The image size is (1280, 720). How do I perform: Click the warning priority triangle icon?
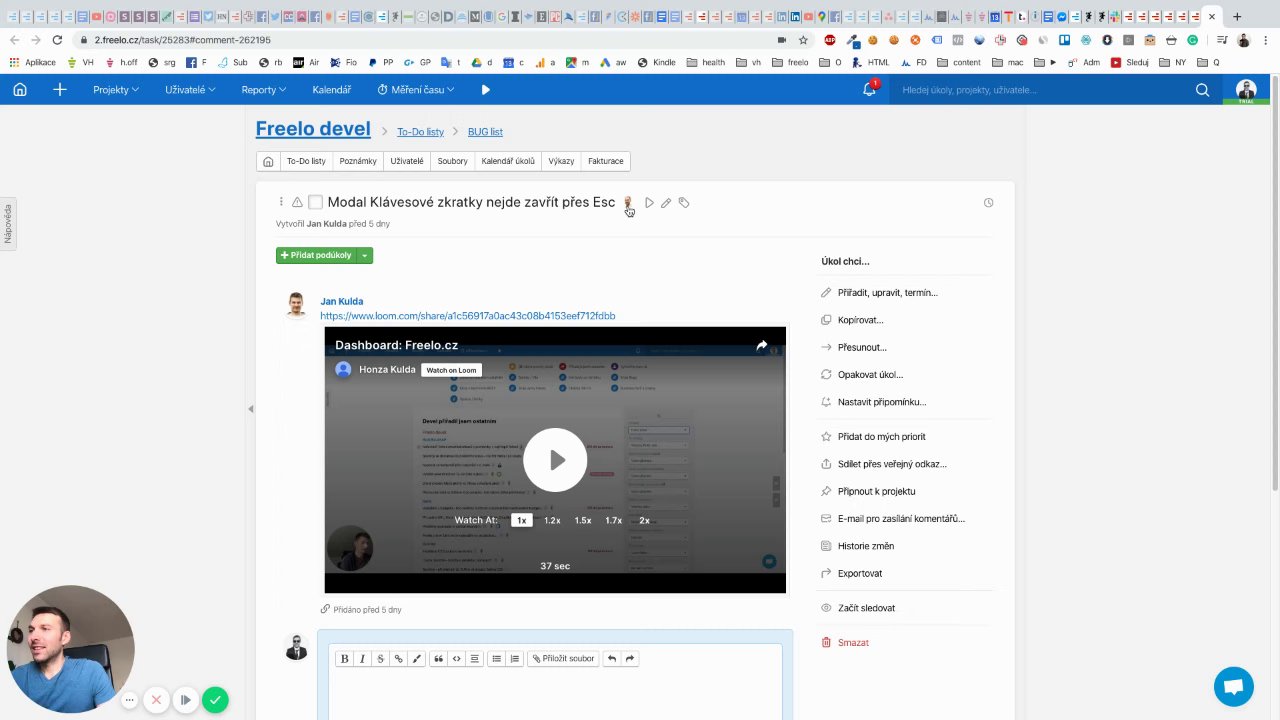pos(297,202)
